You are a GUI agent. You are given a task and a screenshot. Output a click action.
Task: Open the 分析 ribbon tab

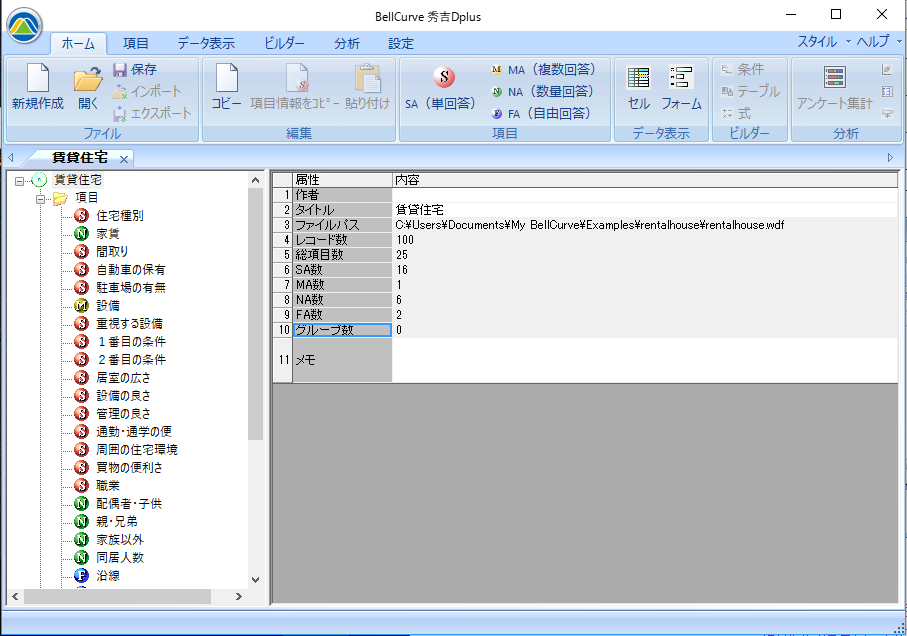(x=346, y=43)
